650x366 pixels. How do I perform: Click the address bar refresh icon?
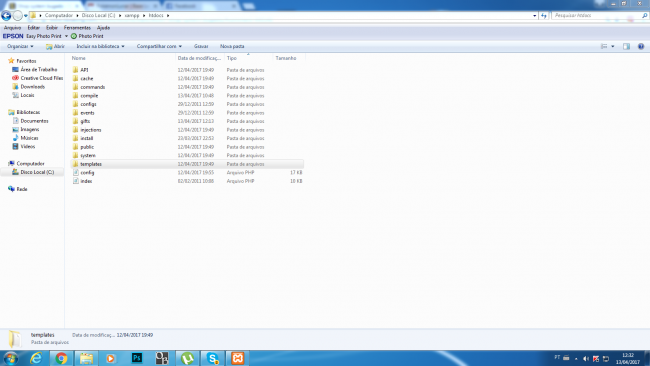544,15
